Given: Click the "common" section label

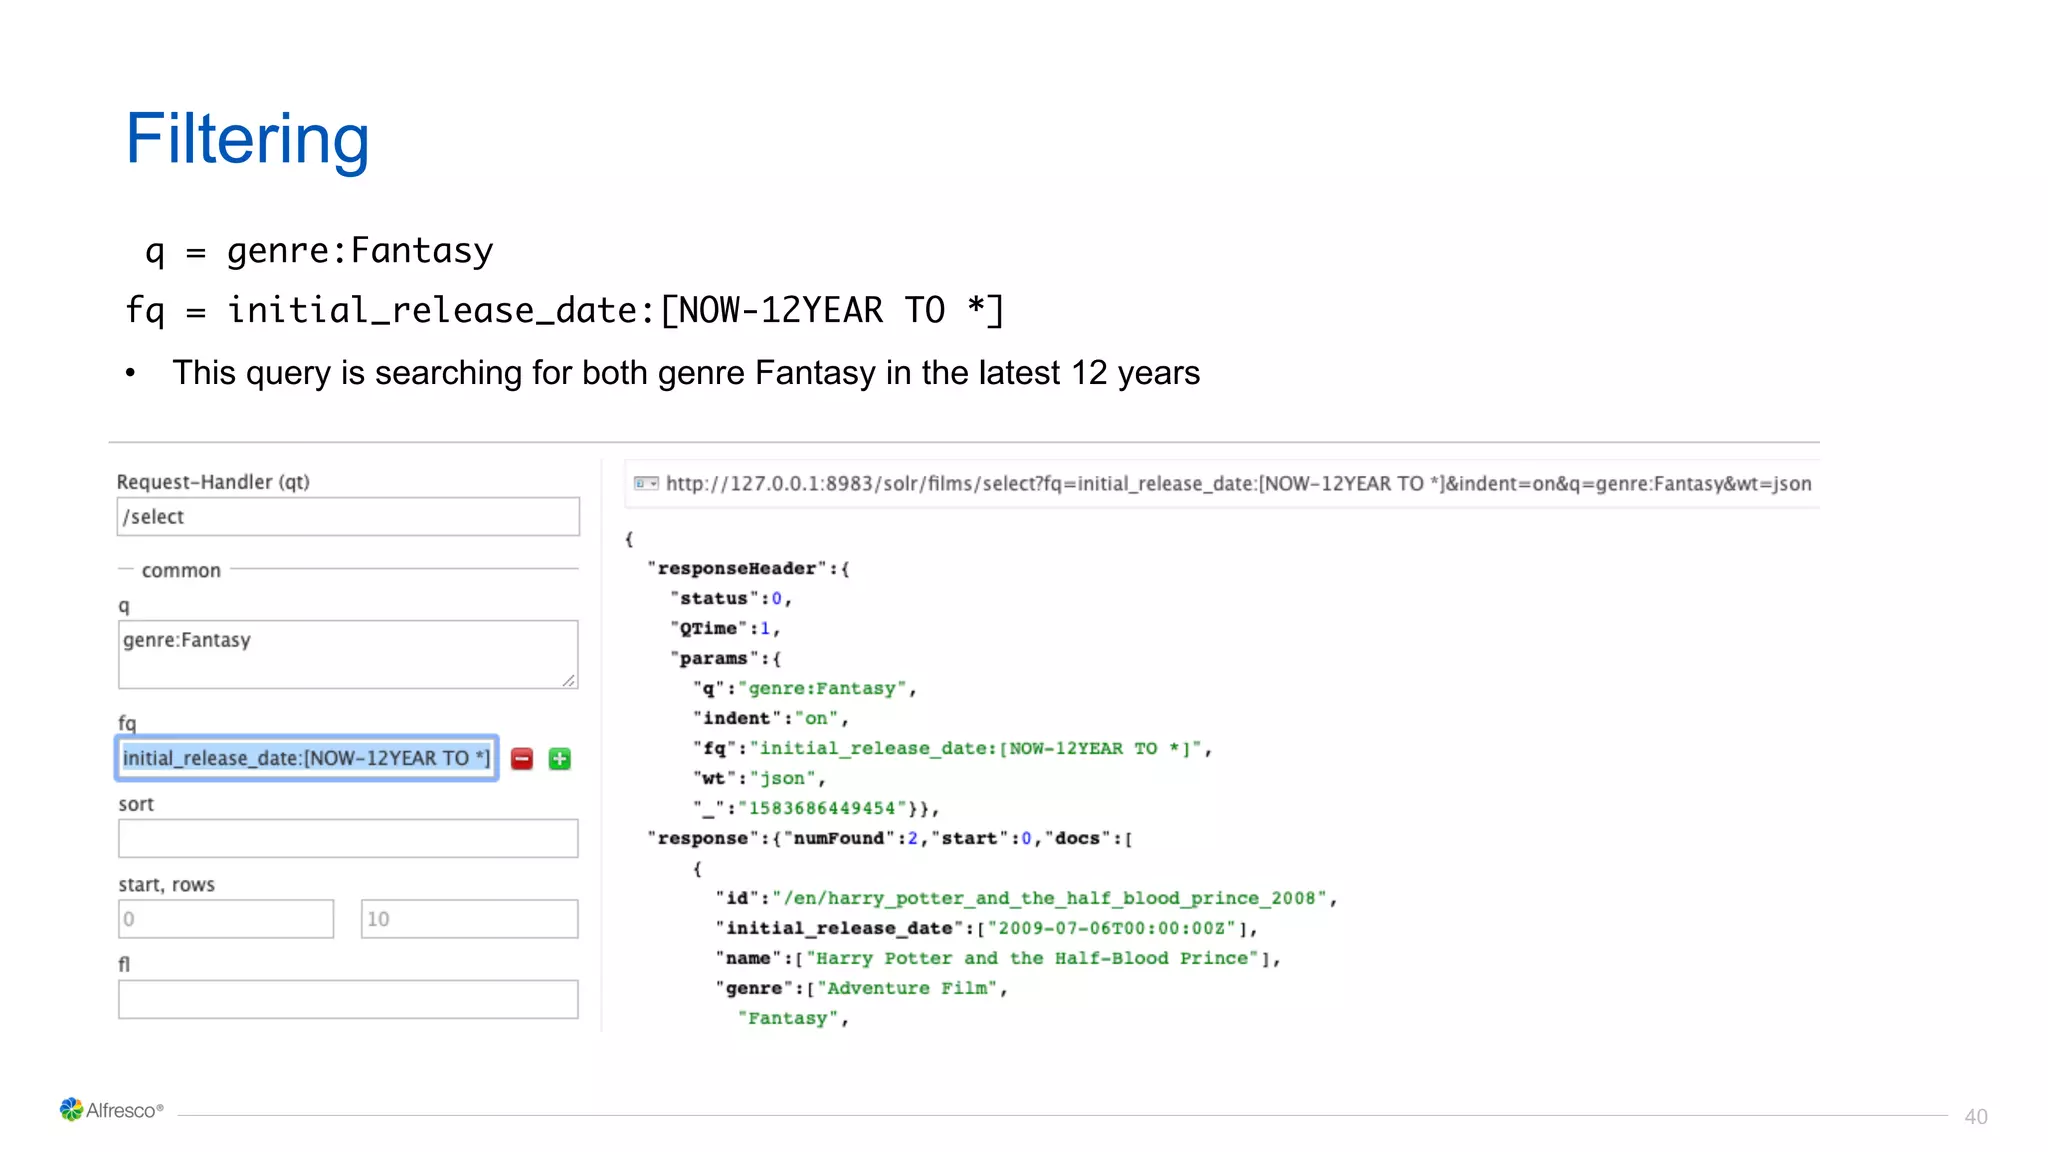Looking at the screenshot, I should (181, 570).
